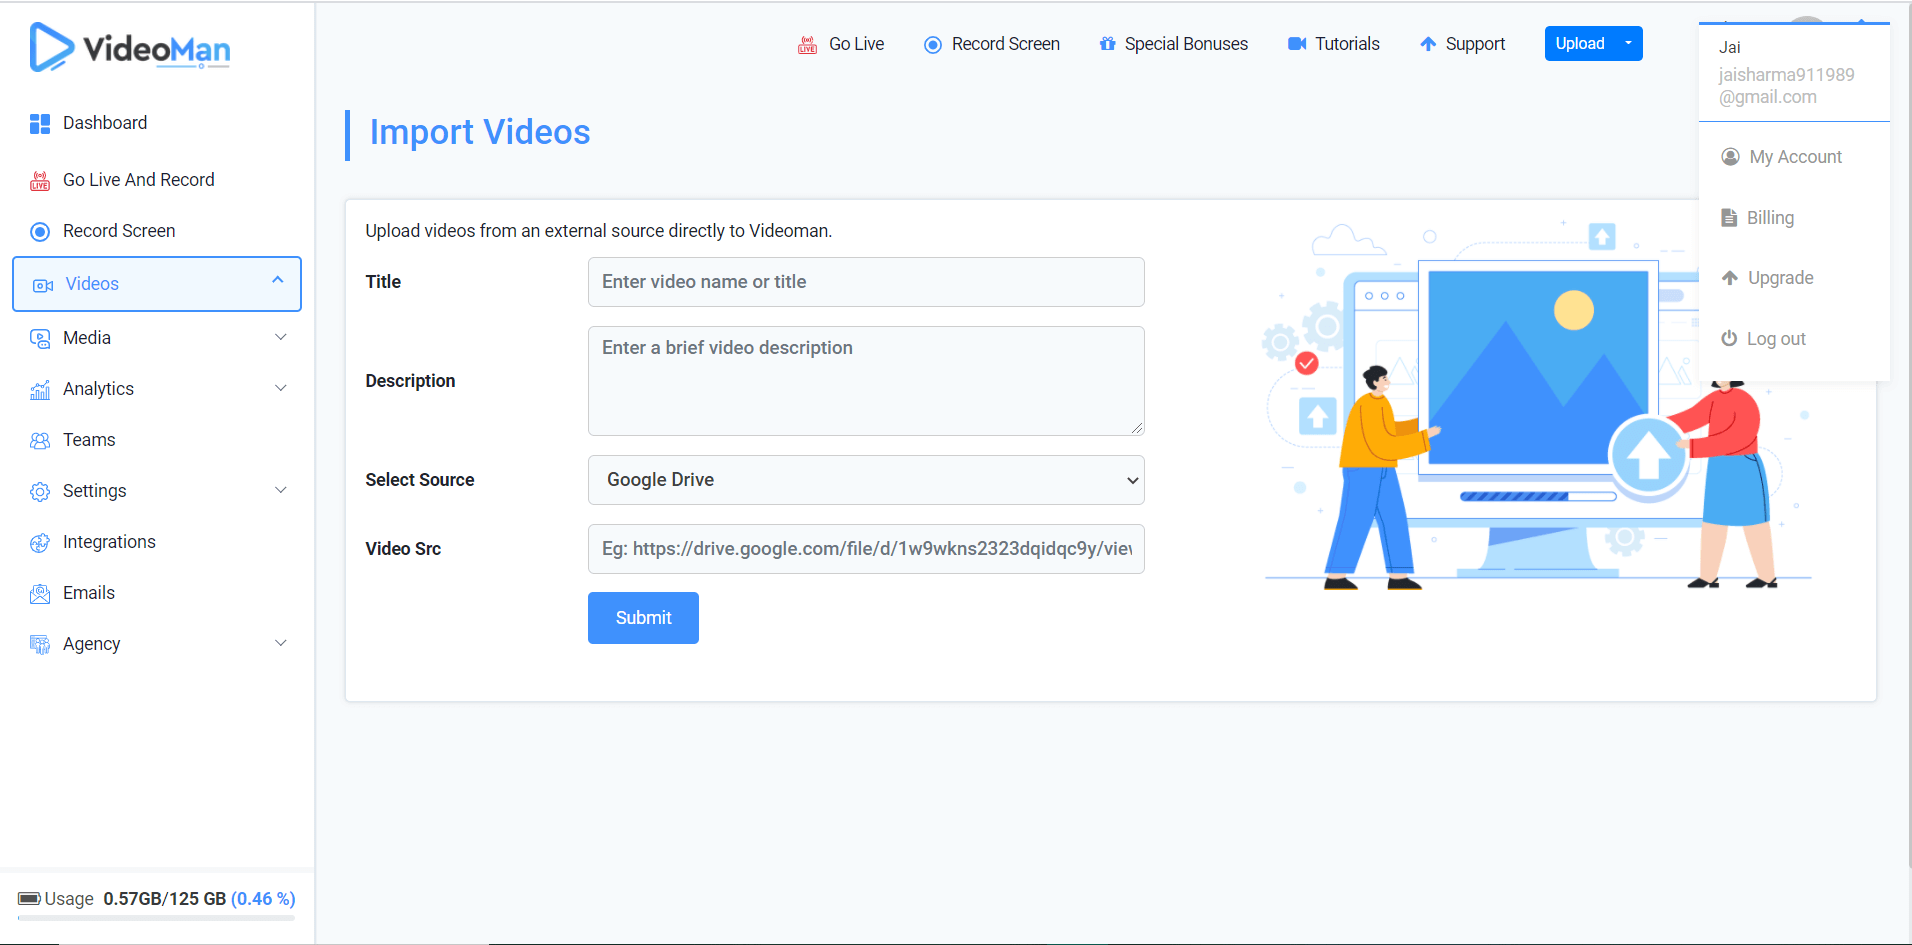
Task: Open Dashboard grid icon in sidebar
Action: point(40,123)
